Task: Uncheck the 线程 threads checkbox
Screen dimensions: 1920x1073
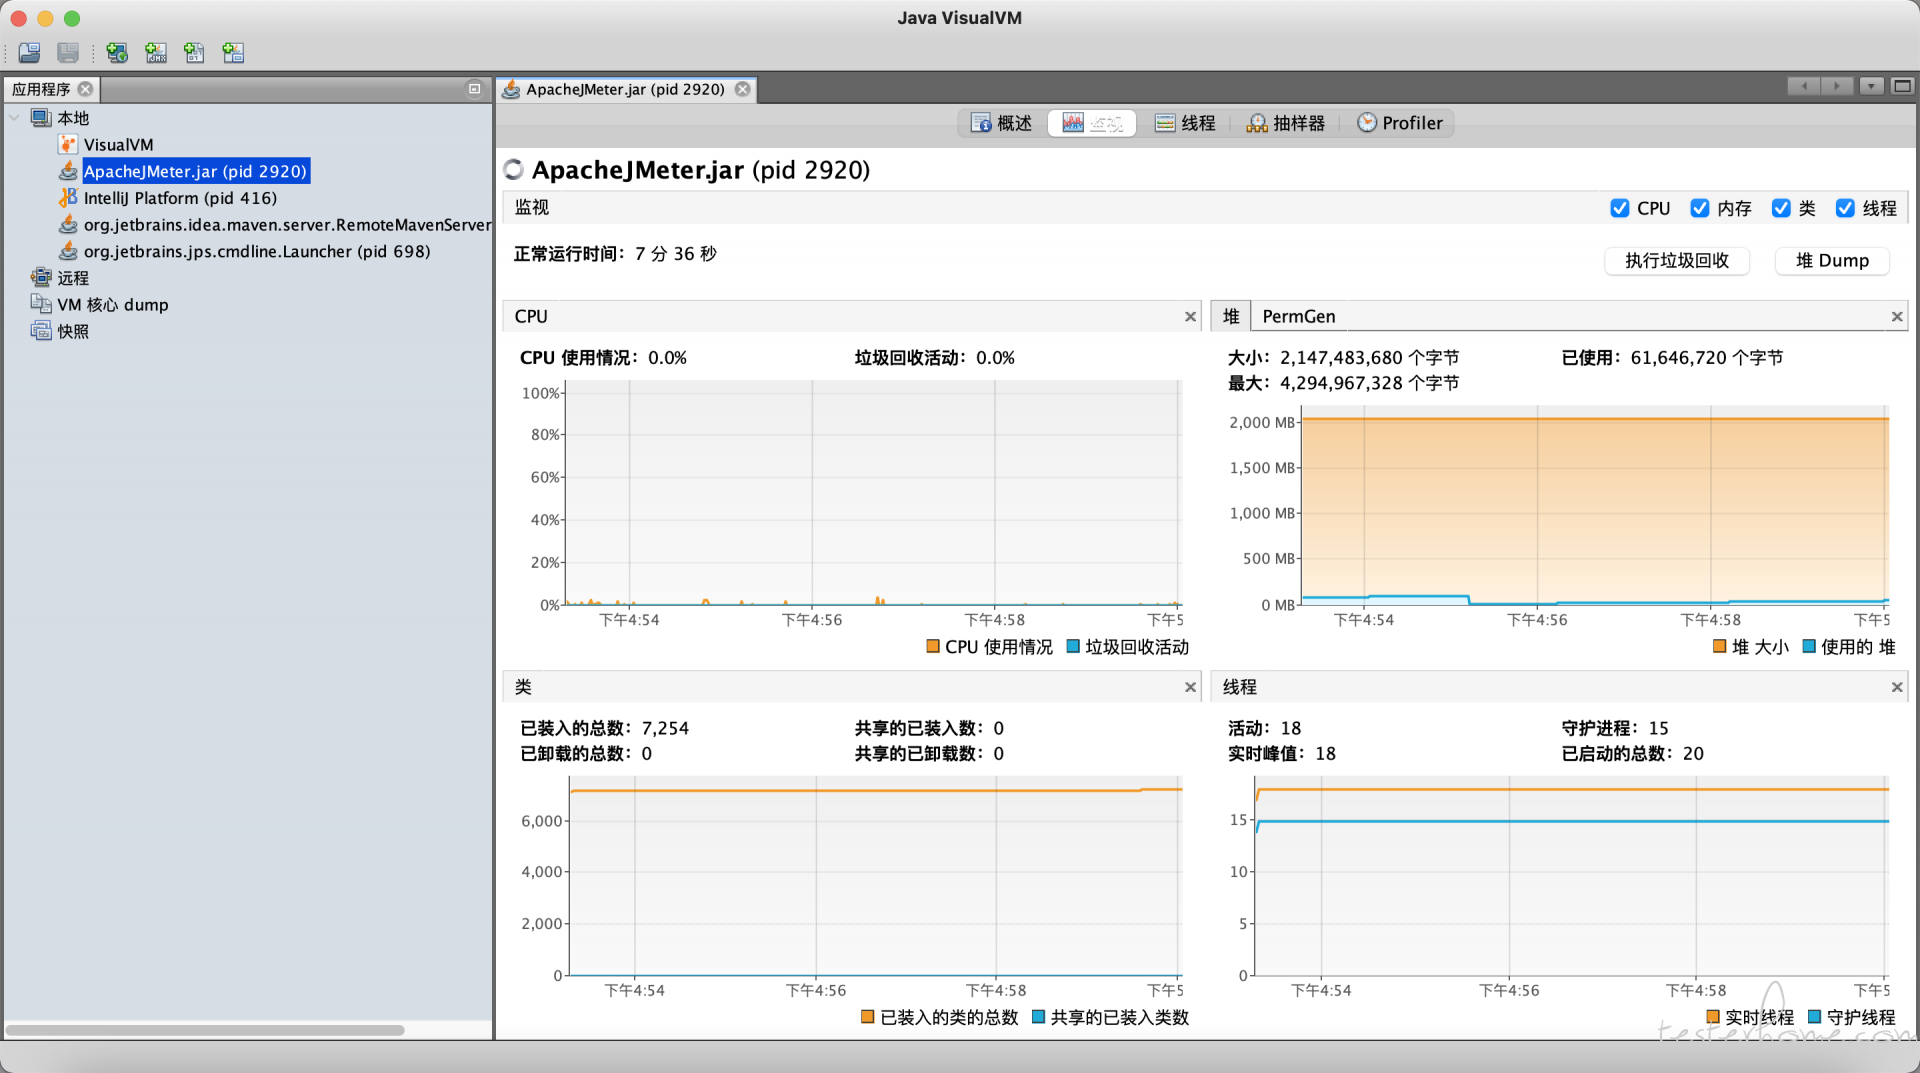Action: [1846, 208]
